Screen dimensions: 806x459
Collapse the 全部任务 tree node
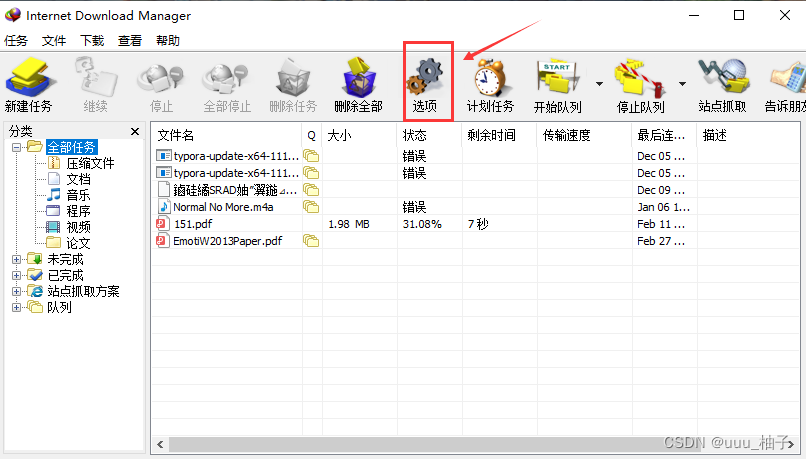[x=16, y=148]
